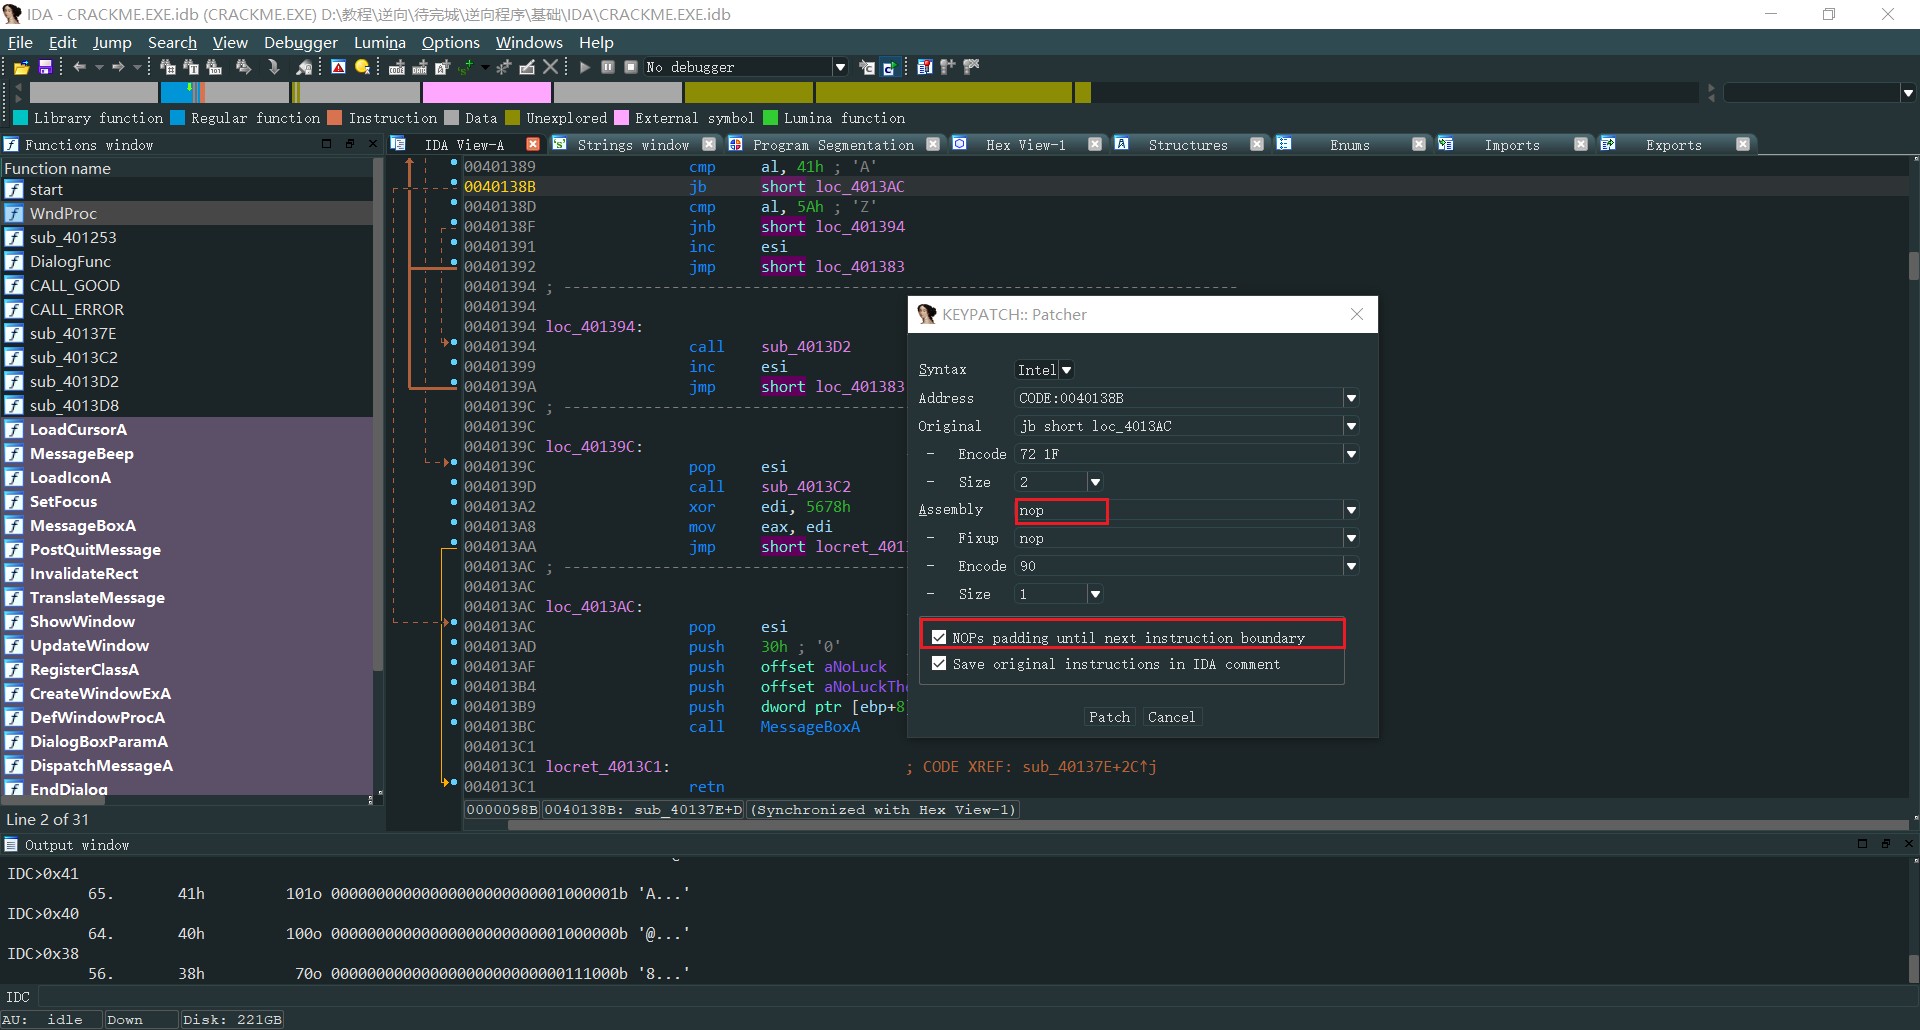1920x1030 pixels.
Task: Click the Jump back arrow icon
Action: point(79,67)
